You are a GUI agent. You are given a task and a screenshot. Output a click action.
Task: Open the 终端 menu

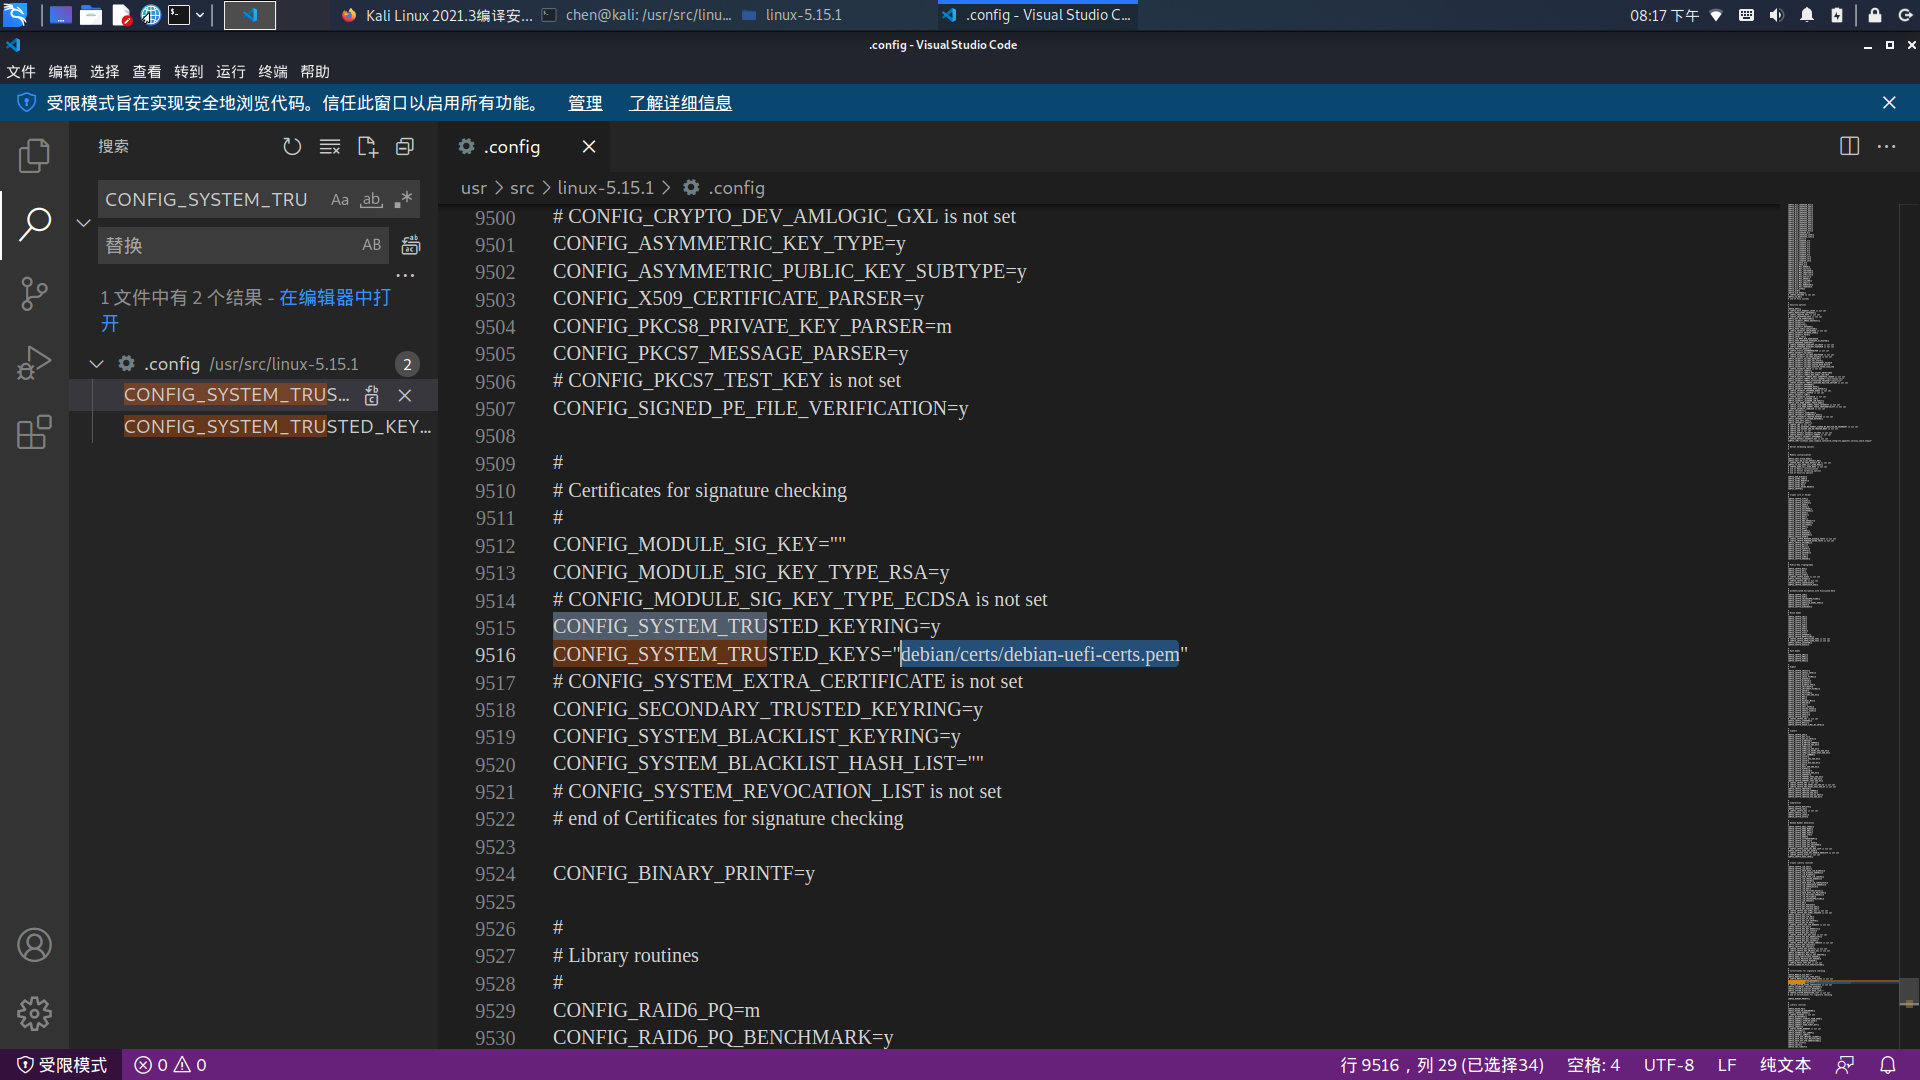(272, 72)
